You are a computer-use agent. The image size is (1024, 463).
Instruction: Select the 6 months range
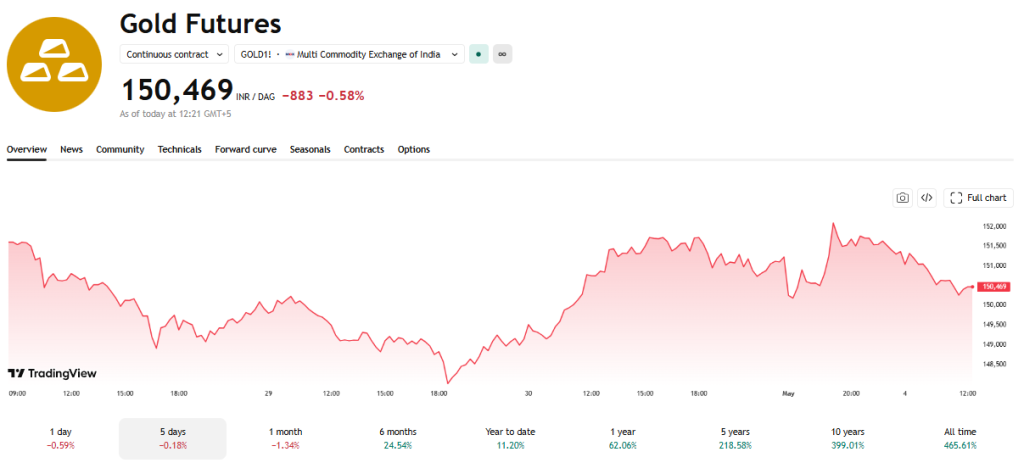pos(398,438)
